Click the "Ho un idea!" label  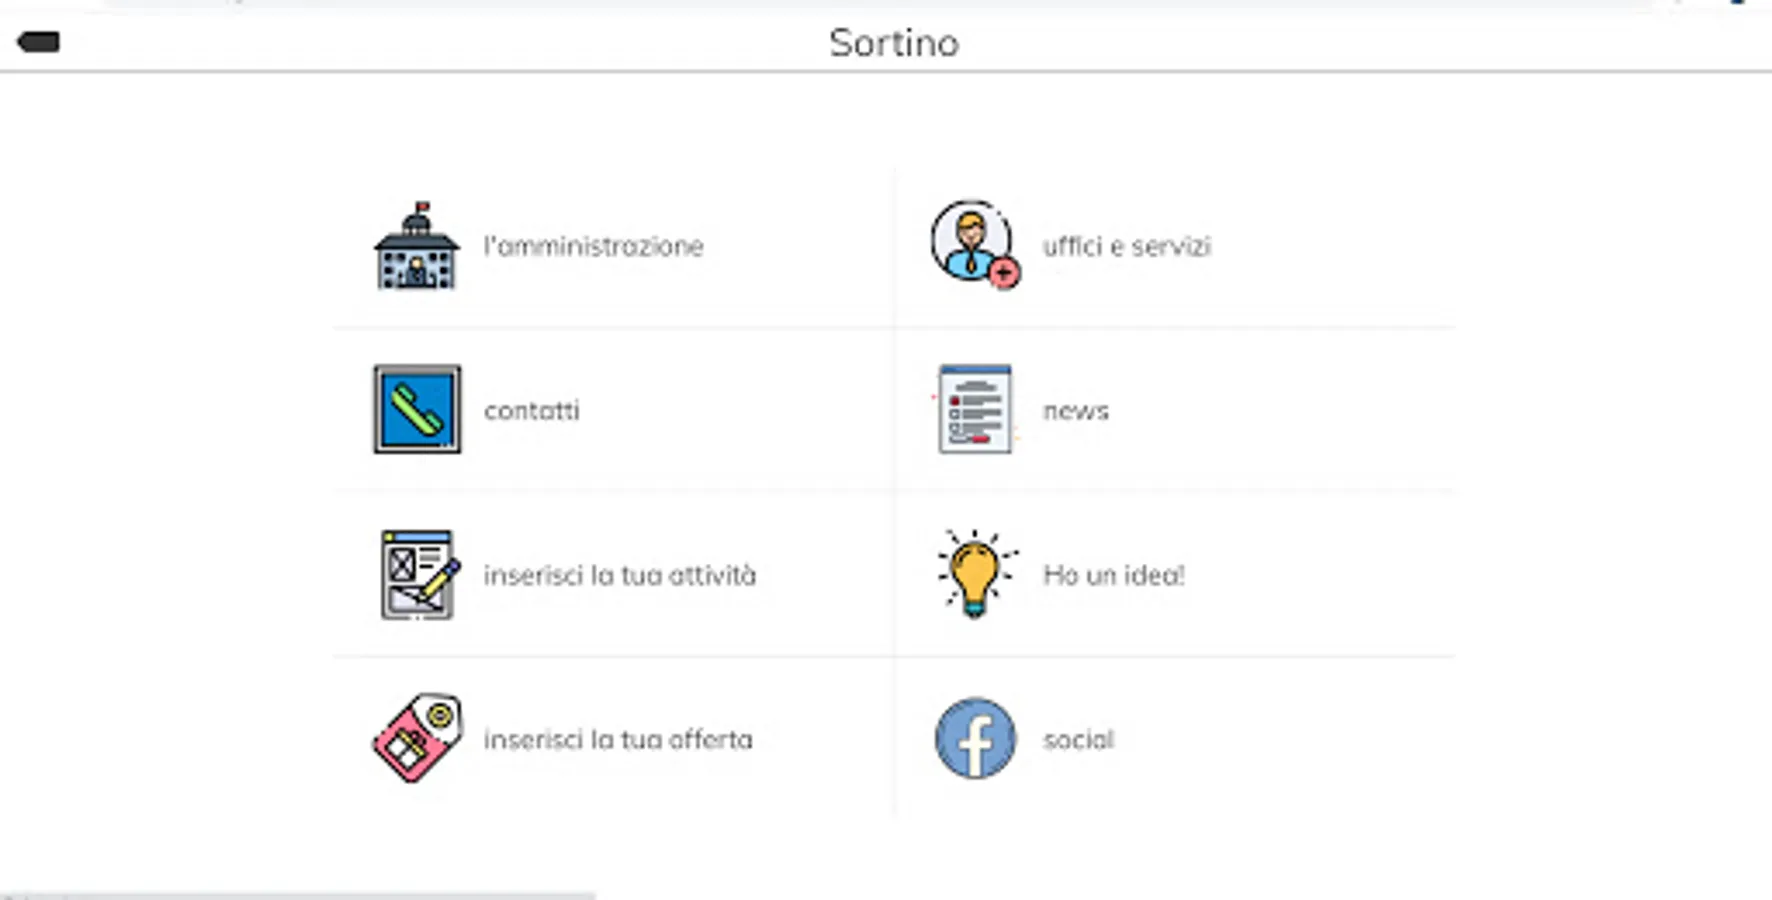1113,575
